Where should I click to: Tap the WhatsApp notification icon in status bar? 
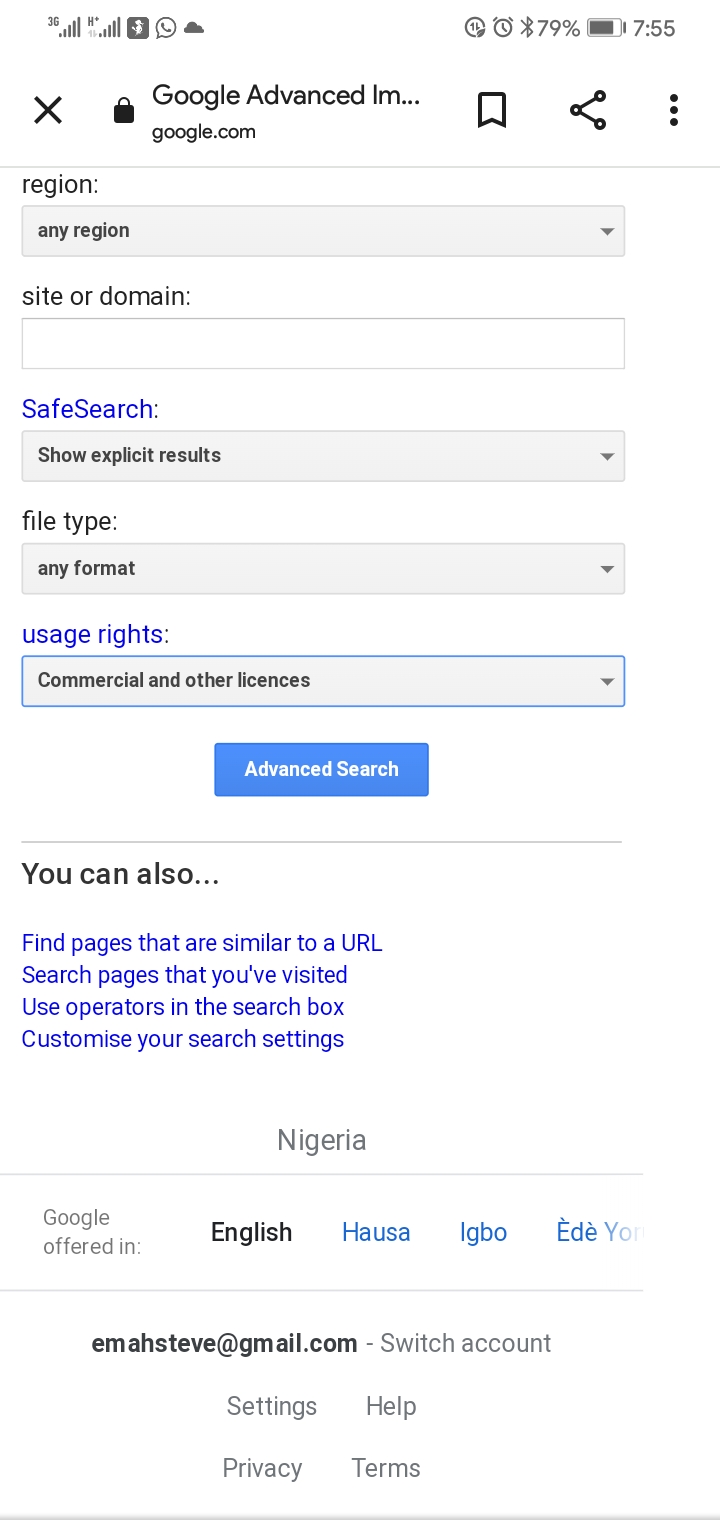click(166, 28)
